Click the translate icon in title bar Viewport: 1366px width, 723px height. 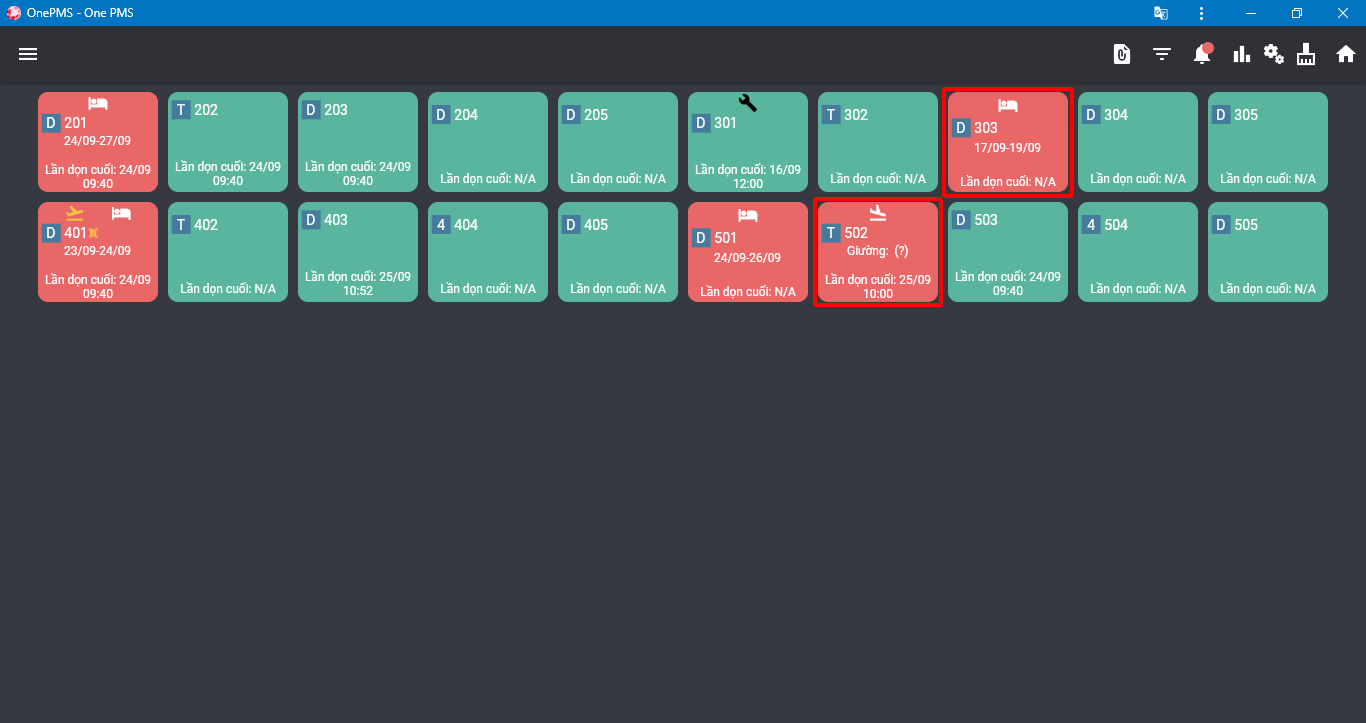[x=1161, y=13]
